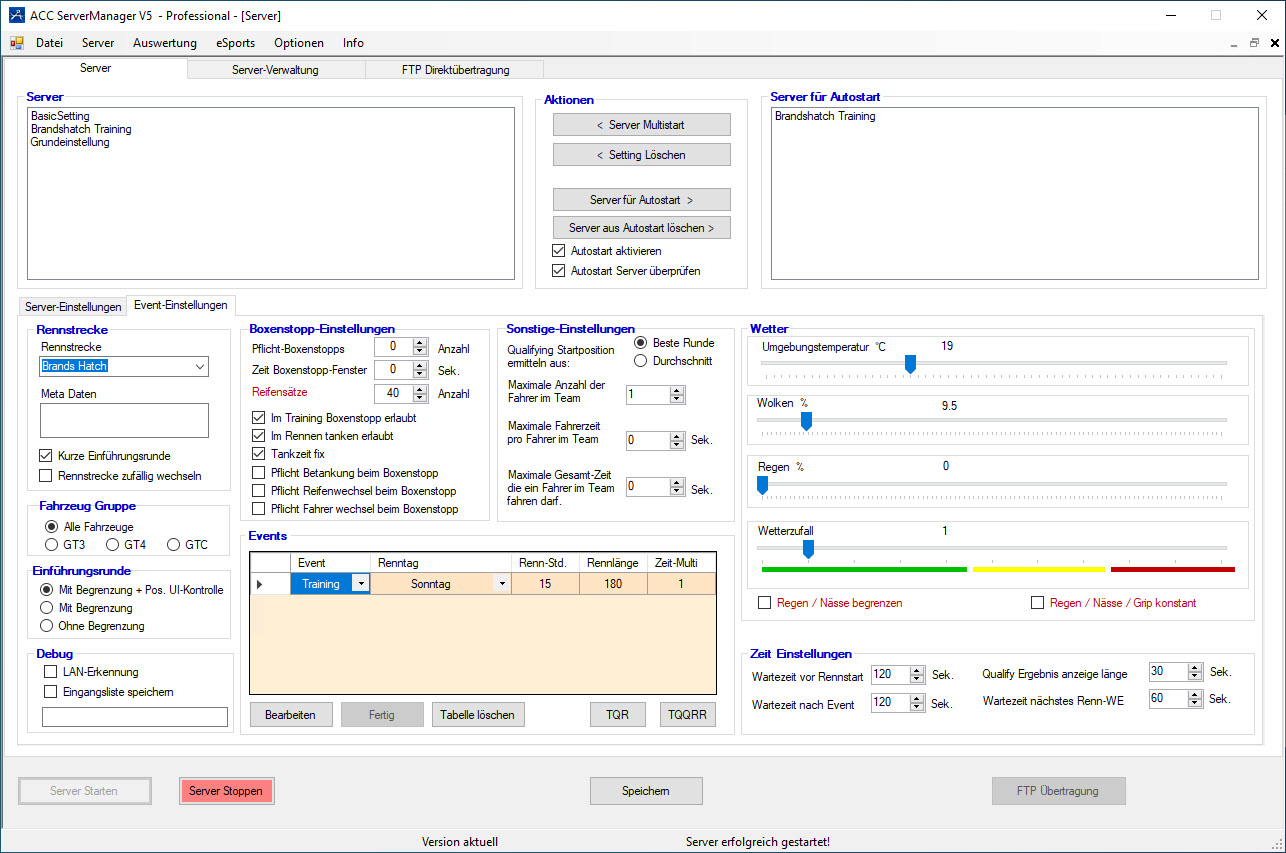Uncheck Autostart aktivieren
Screen dimensions: 1286x853
pos(559,251)
